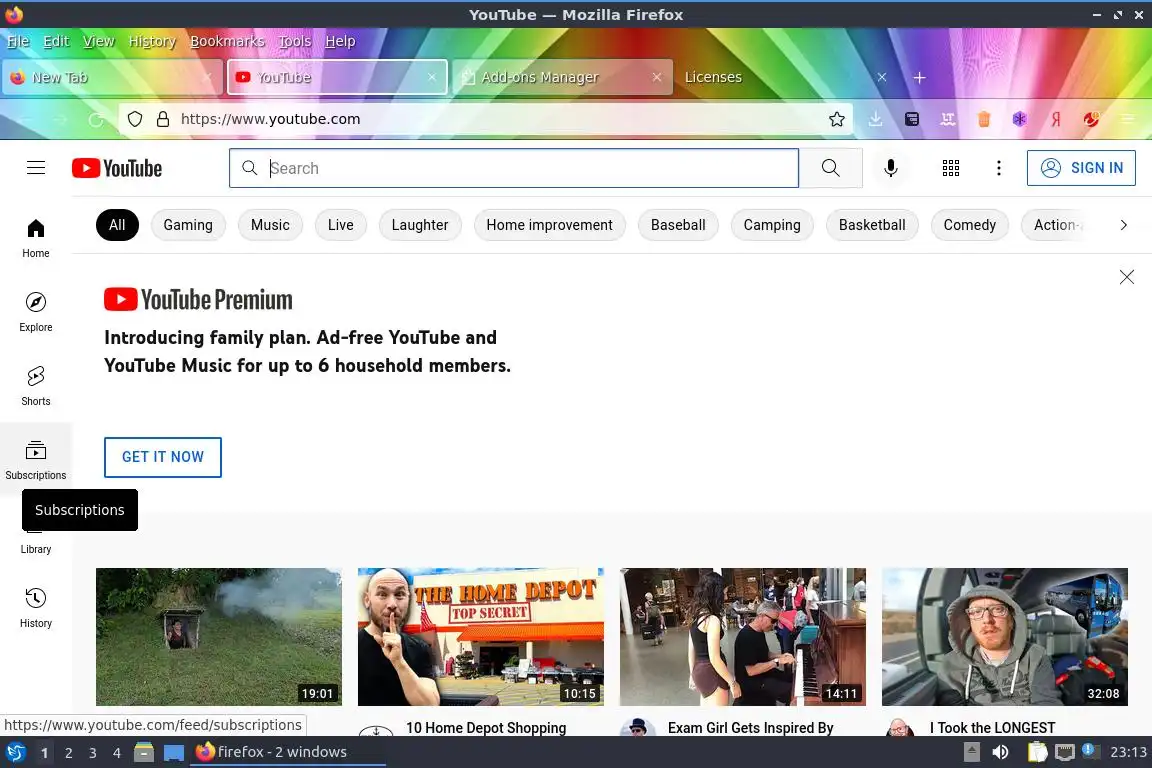The width and height of the screenshot is (1152, 768).
Task: Go to Home in the sidebar
Action: click(36, 238)
